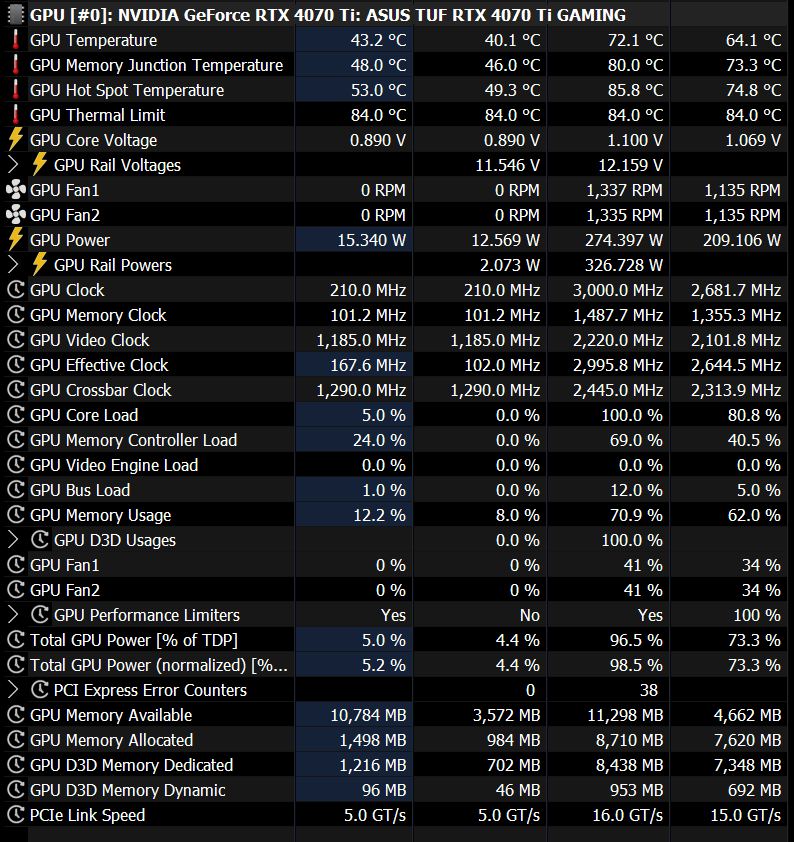The width and height of the screenshot is (794, 842).
Task: Click the GPU chip icon in header
Action: point(15,15)
